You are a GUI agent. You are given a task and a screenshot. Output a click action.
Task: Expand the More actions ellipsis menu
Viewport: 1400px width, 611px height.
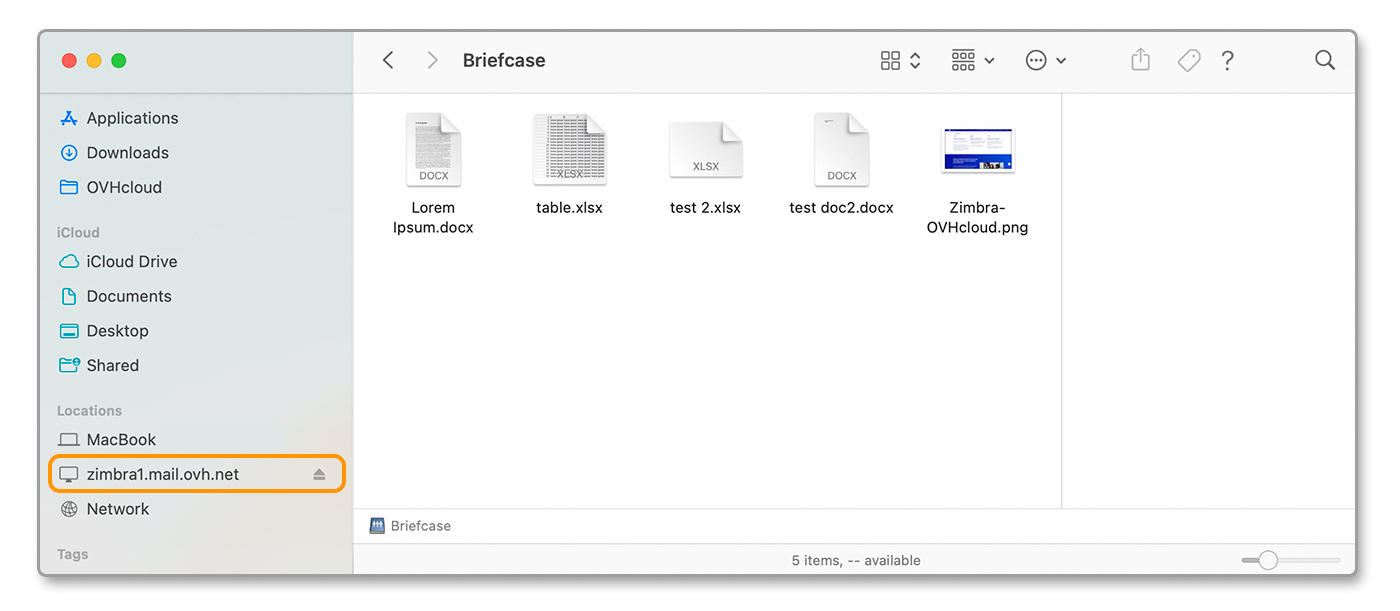(x=1045, y=61)
